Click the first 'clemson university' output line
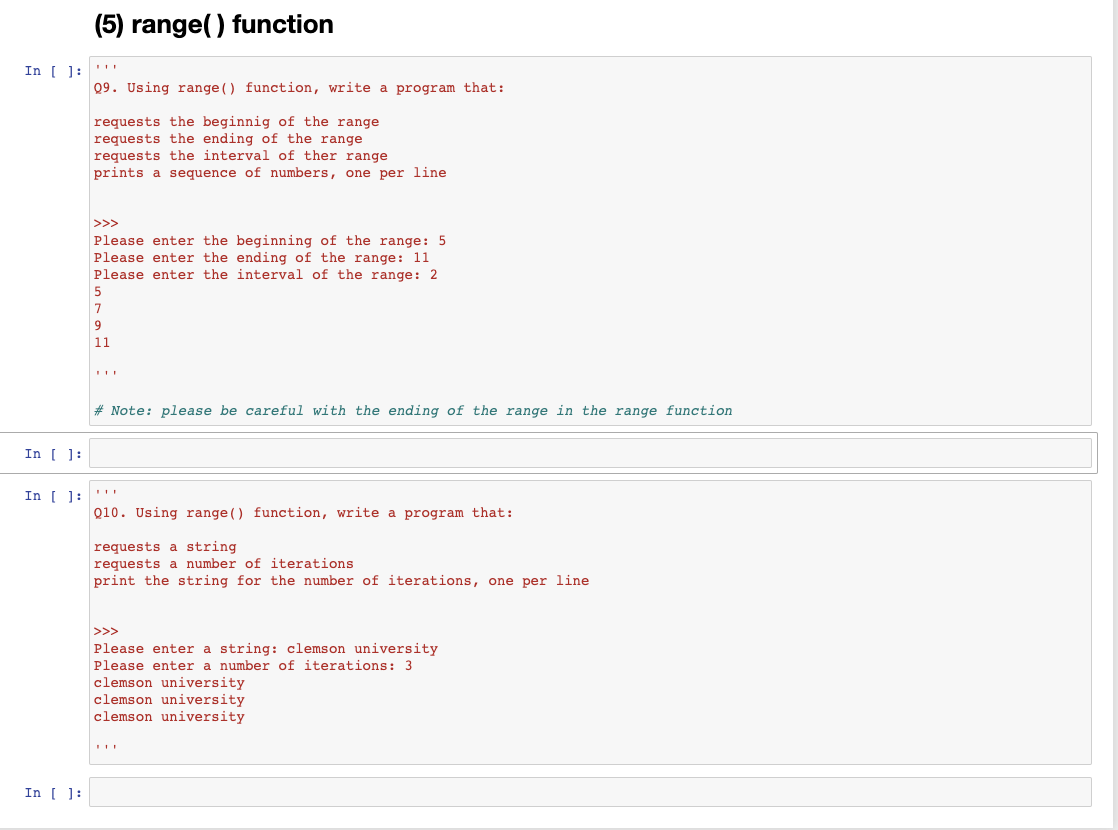The height and width of the screenshot is (830, 1118). click(x=168, y=682)
